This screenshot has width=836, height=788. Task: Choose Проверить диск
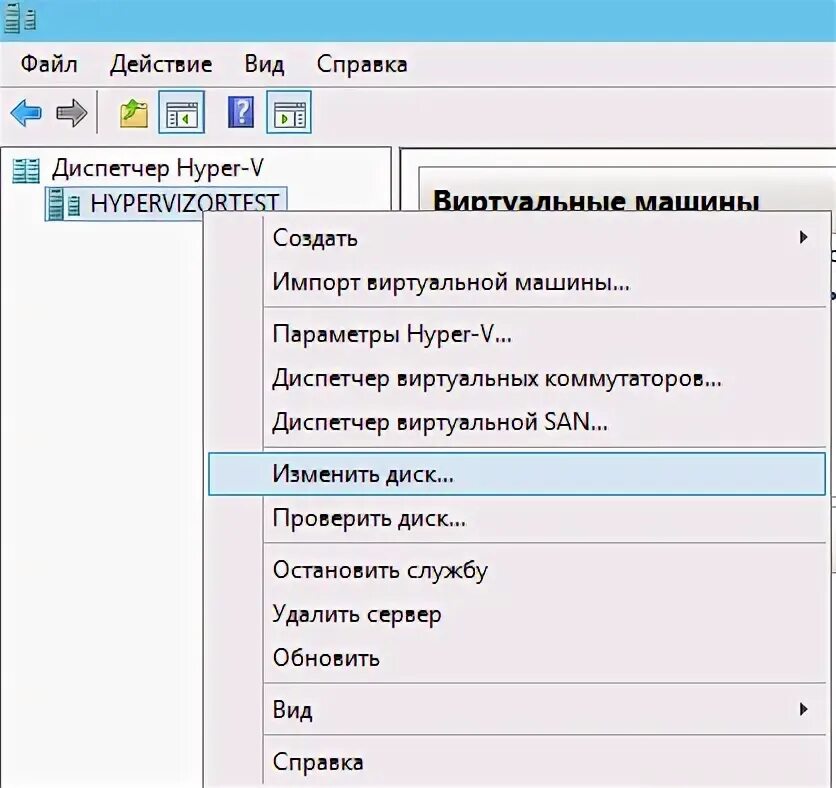point(517,518)
